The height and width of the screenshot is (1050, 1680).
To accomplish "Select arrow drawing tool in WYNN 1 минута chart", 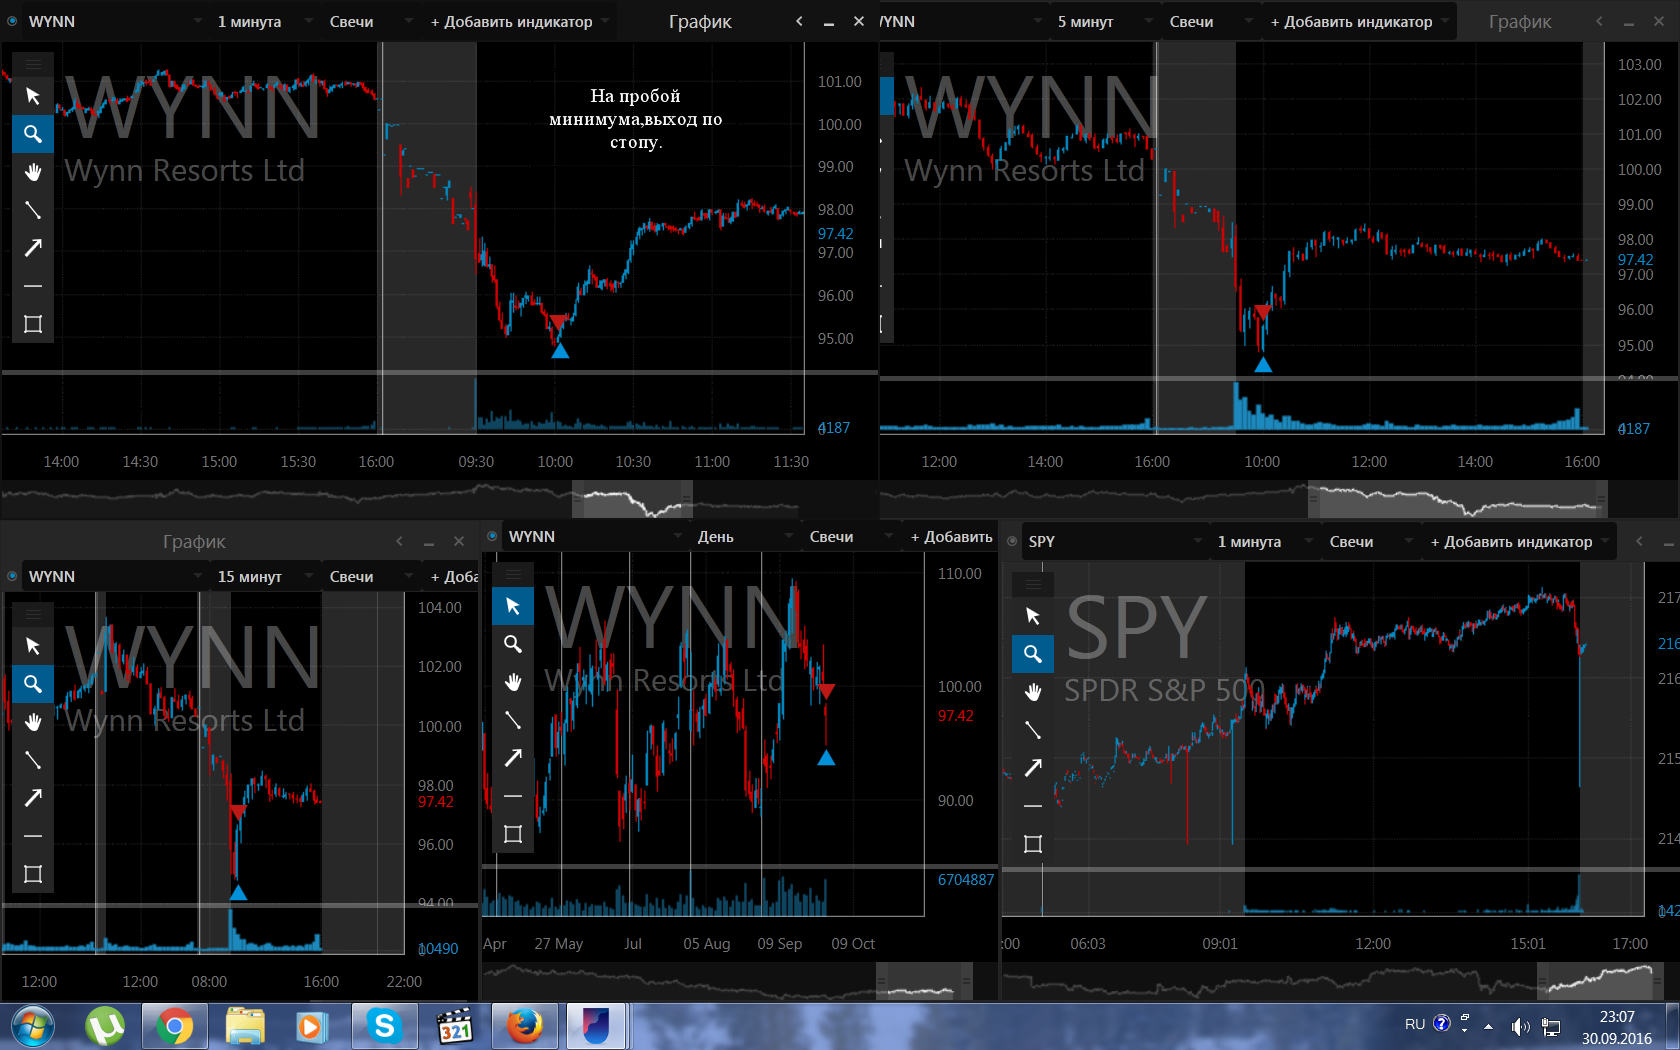I will 33,248.
